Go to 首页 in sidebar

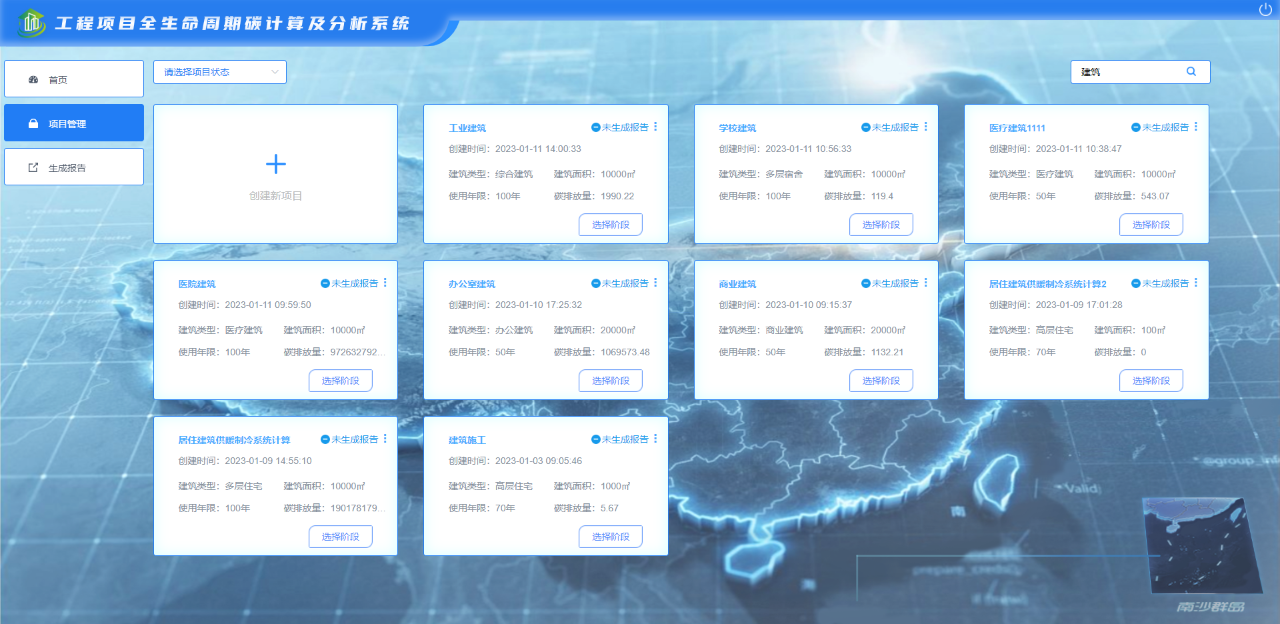tap(74, 79)
